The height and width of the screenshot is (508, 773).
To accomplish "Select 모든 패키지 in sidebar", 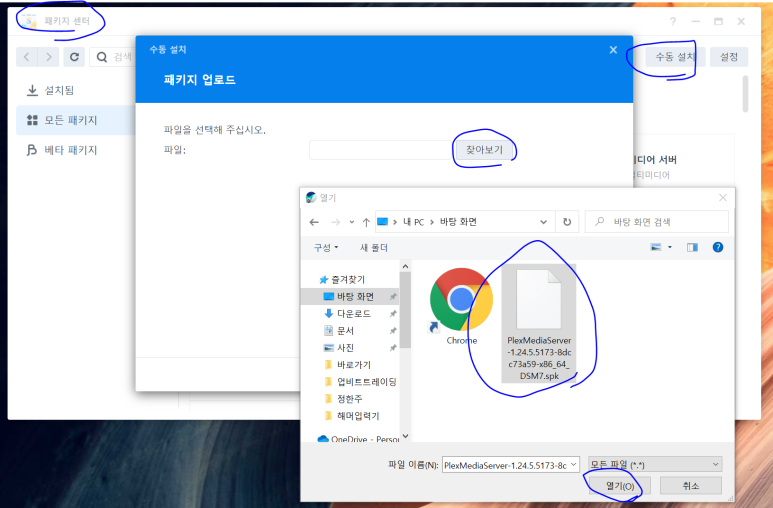I will click(76, 120).
